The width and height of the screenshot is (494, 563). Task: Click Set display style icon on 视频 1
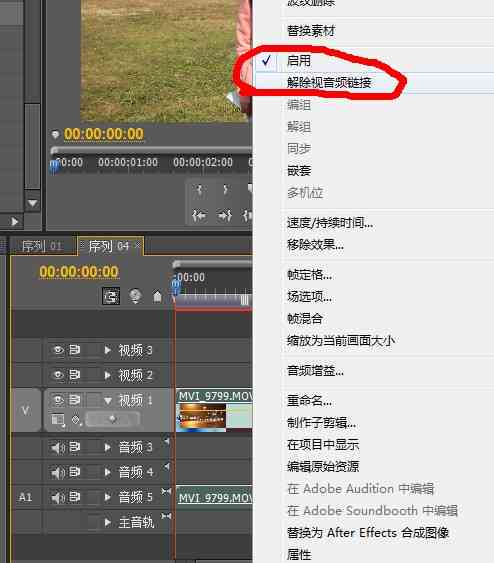click(x=58, y=419)
